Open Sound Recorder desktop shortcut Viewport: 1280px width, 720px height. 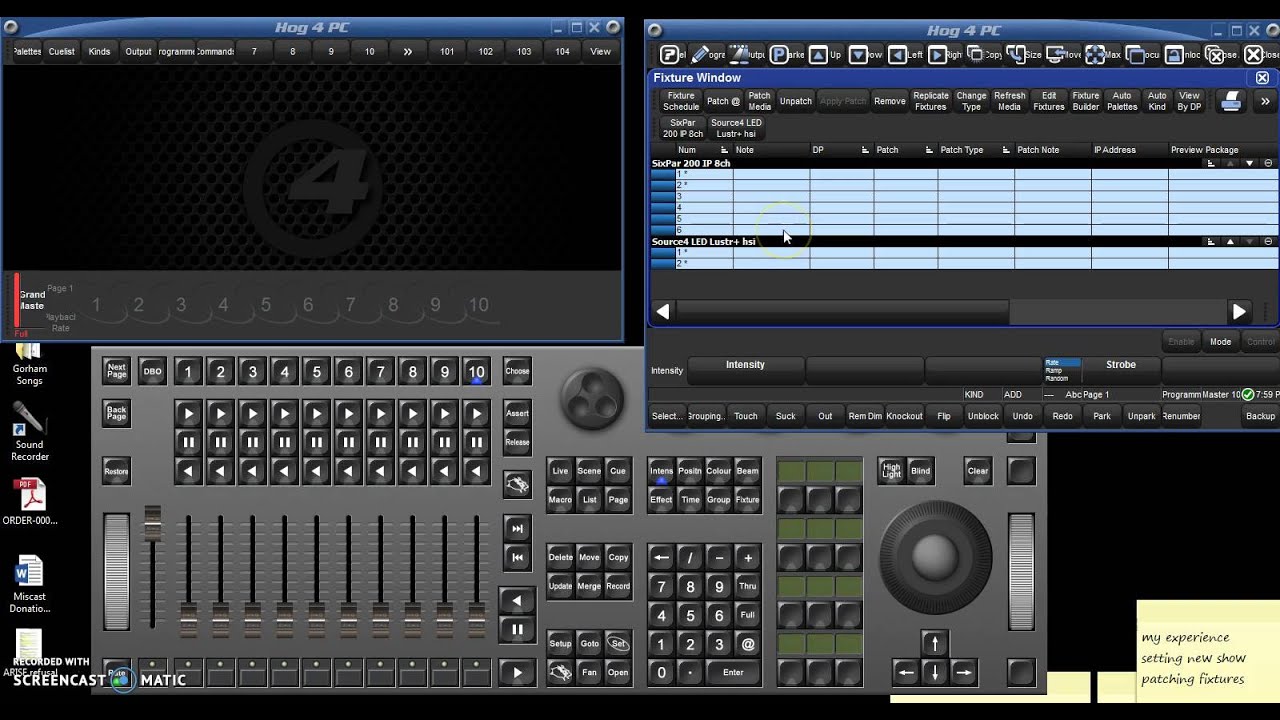(x=29, y=432)
